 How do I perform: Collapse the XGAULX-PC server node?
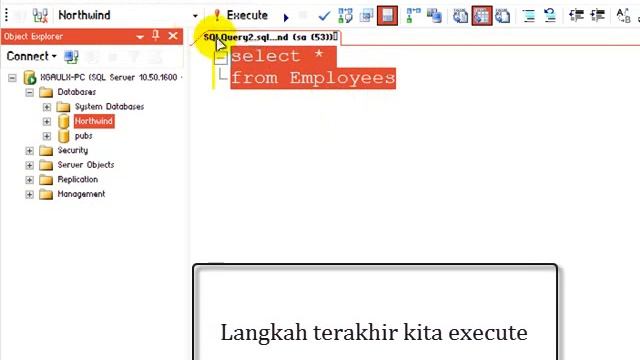pyautogui.click(x=12, y=78)
